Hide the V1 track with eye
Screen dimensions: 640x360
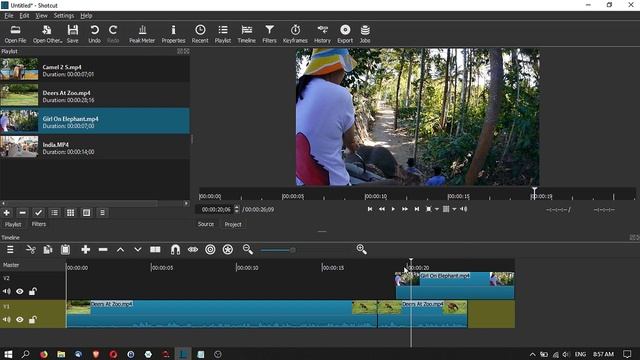[20, 320]
